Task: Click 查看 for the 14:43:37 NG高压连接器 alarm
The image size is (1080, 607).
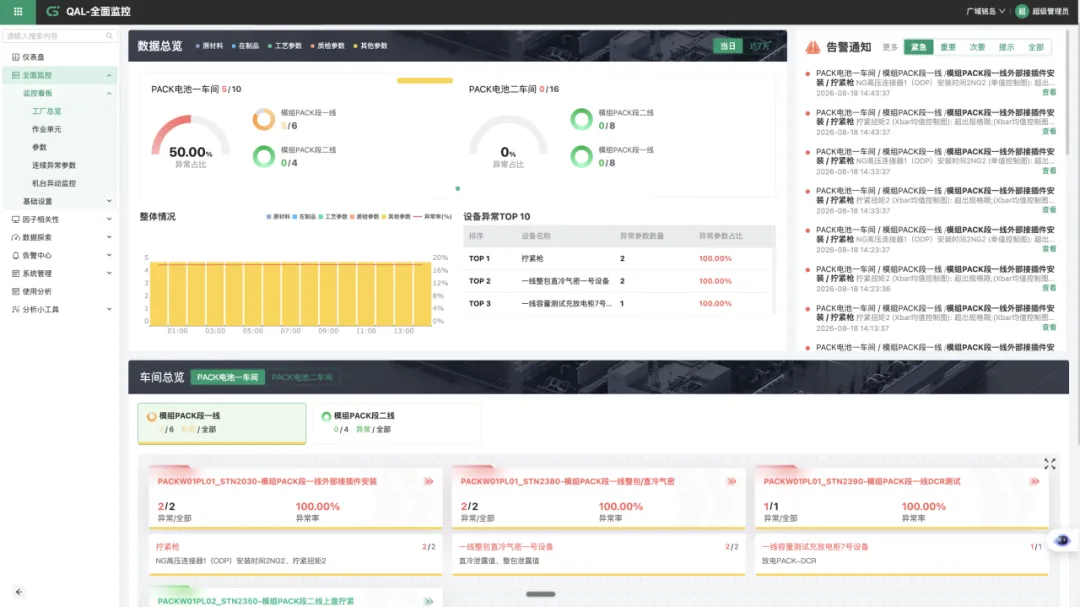Action: pyautogui.click(x=1048, y=92)
